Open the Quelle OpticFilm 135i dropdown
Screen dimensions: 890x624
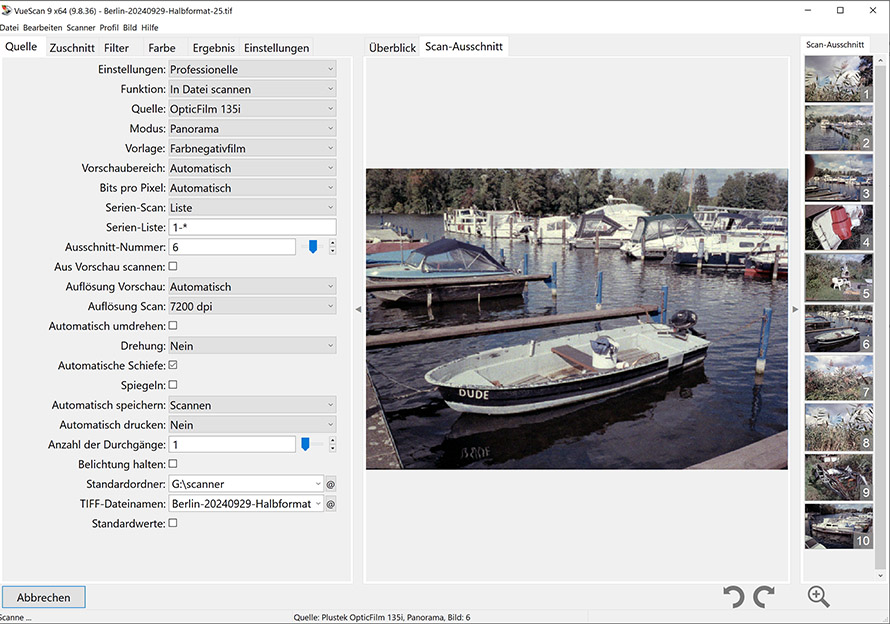pos(251,109)
